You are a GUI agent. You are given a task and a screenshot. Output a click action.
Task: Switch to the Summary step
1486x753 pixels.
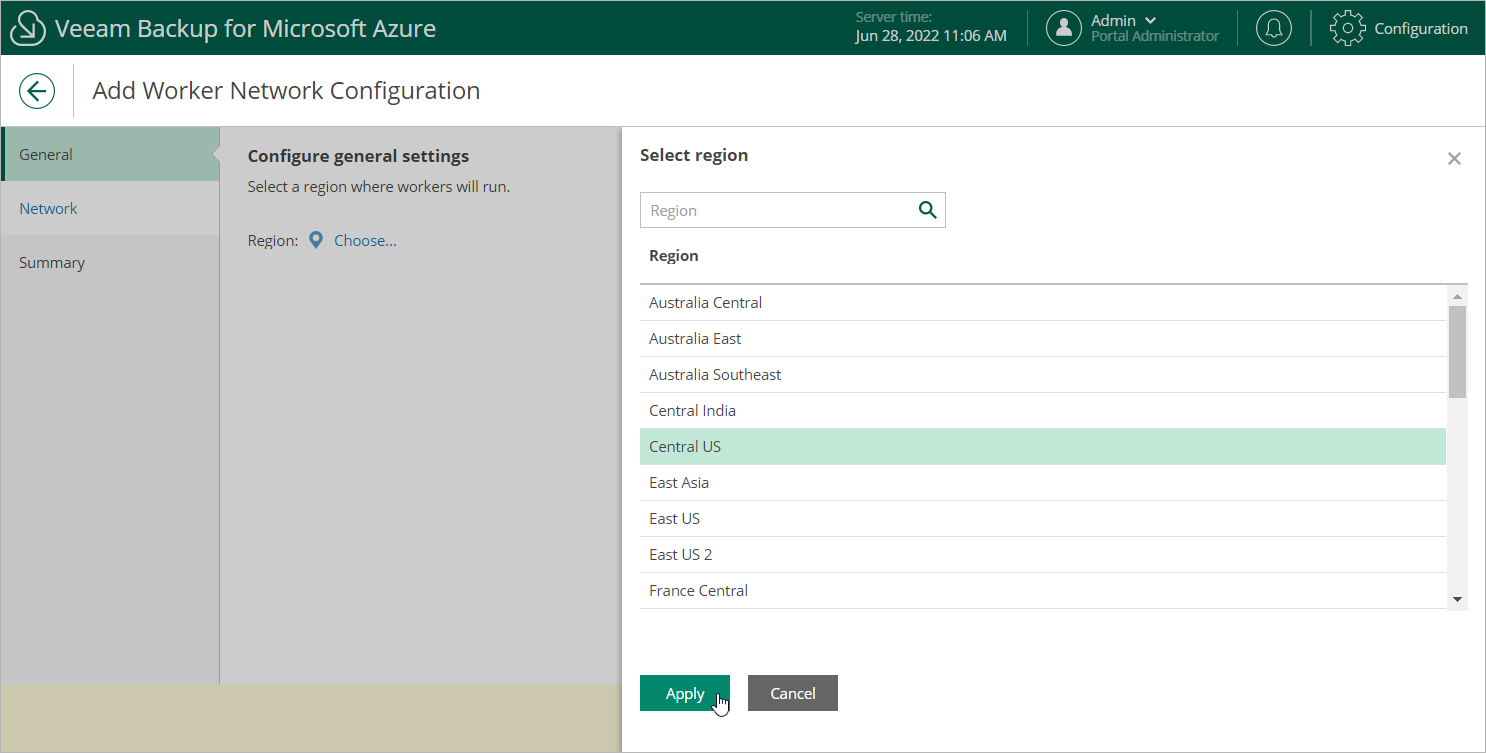click(x=52, y=262)
